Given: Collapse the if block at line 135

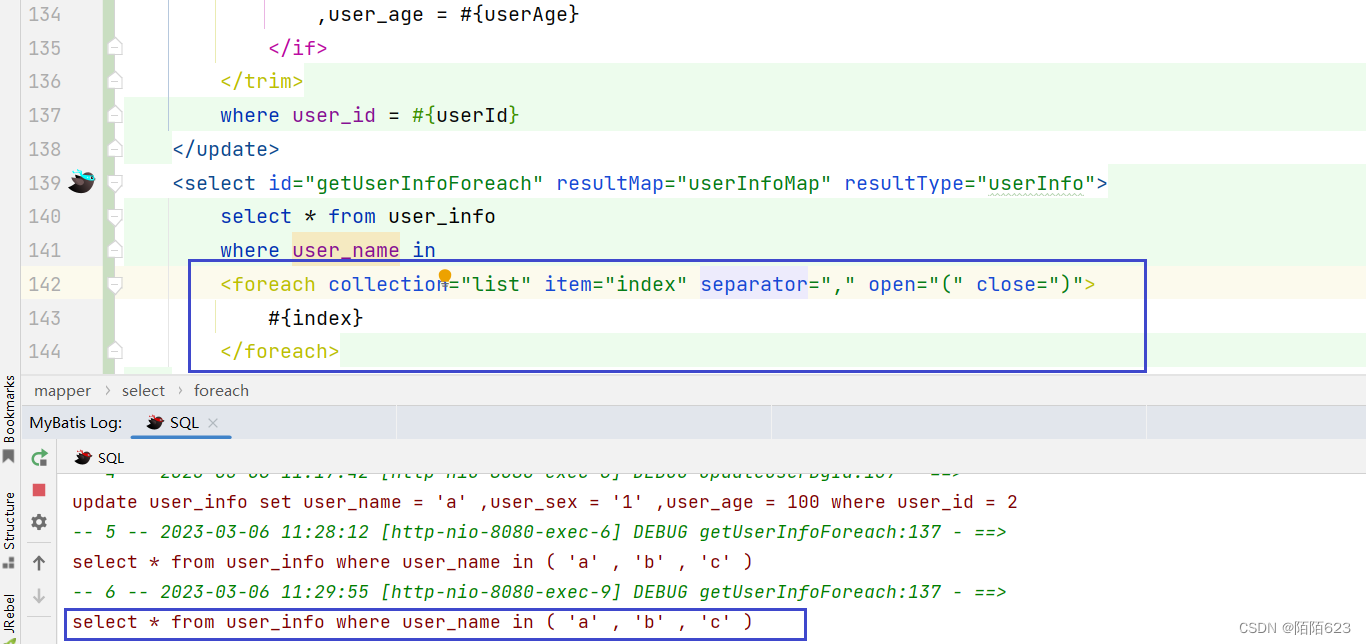Looking at the screenshot, I should click(x=114, y=48).
